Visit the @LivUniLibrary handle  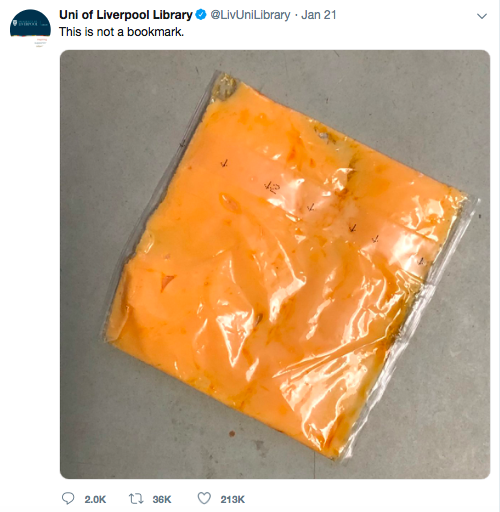250,15
